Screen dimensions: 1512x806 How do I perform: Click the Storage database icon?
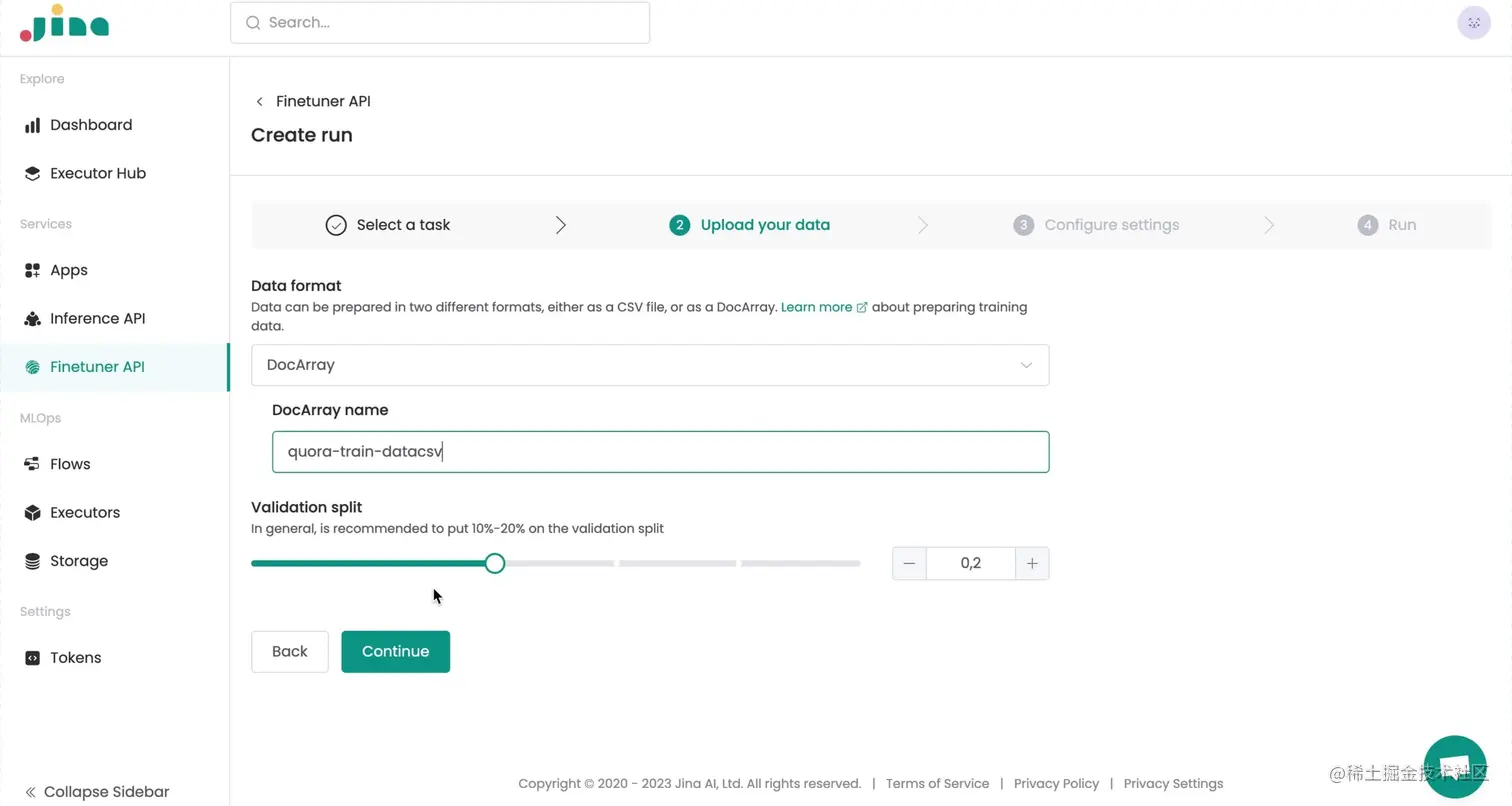[32, 561]
